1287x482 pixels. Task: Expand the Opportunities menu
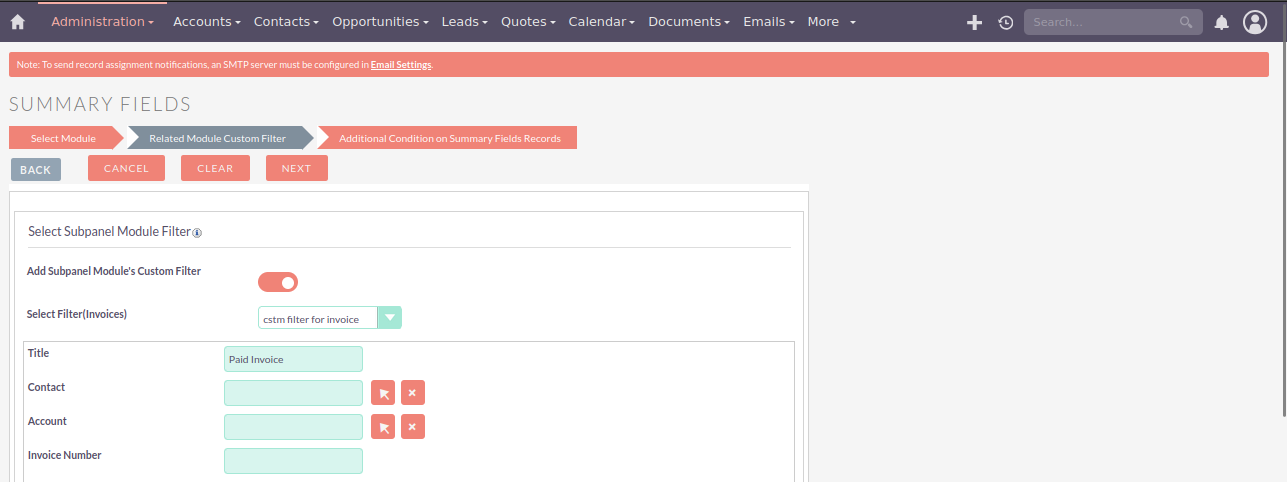(380, 22)
